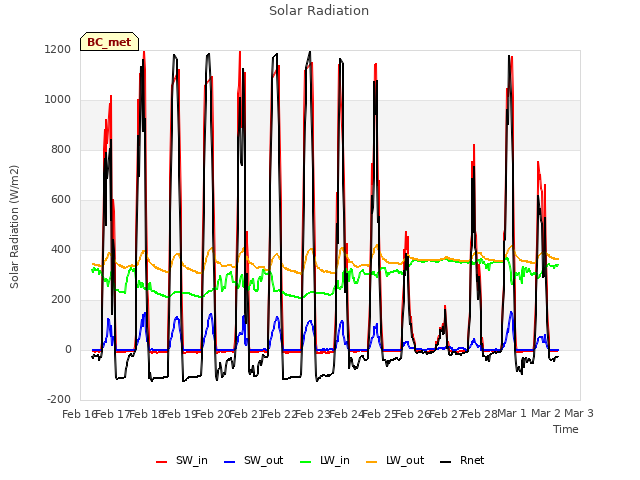Click the BC_met annotation label
Image resolution: width=640 pixels, height=480 pixels.
[109, 42]
